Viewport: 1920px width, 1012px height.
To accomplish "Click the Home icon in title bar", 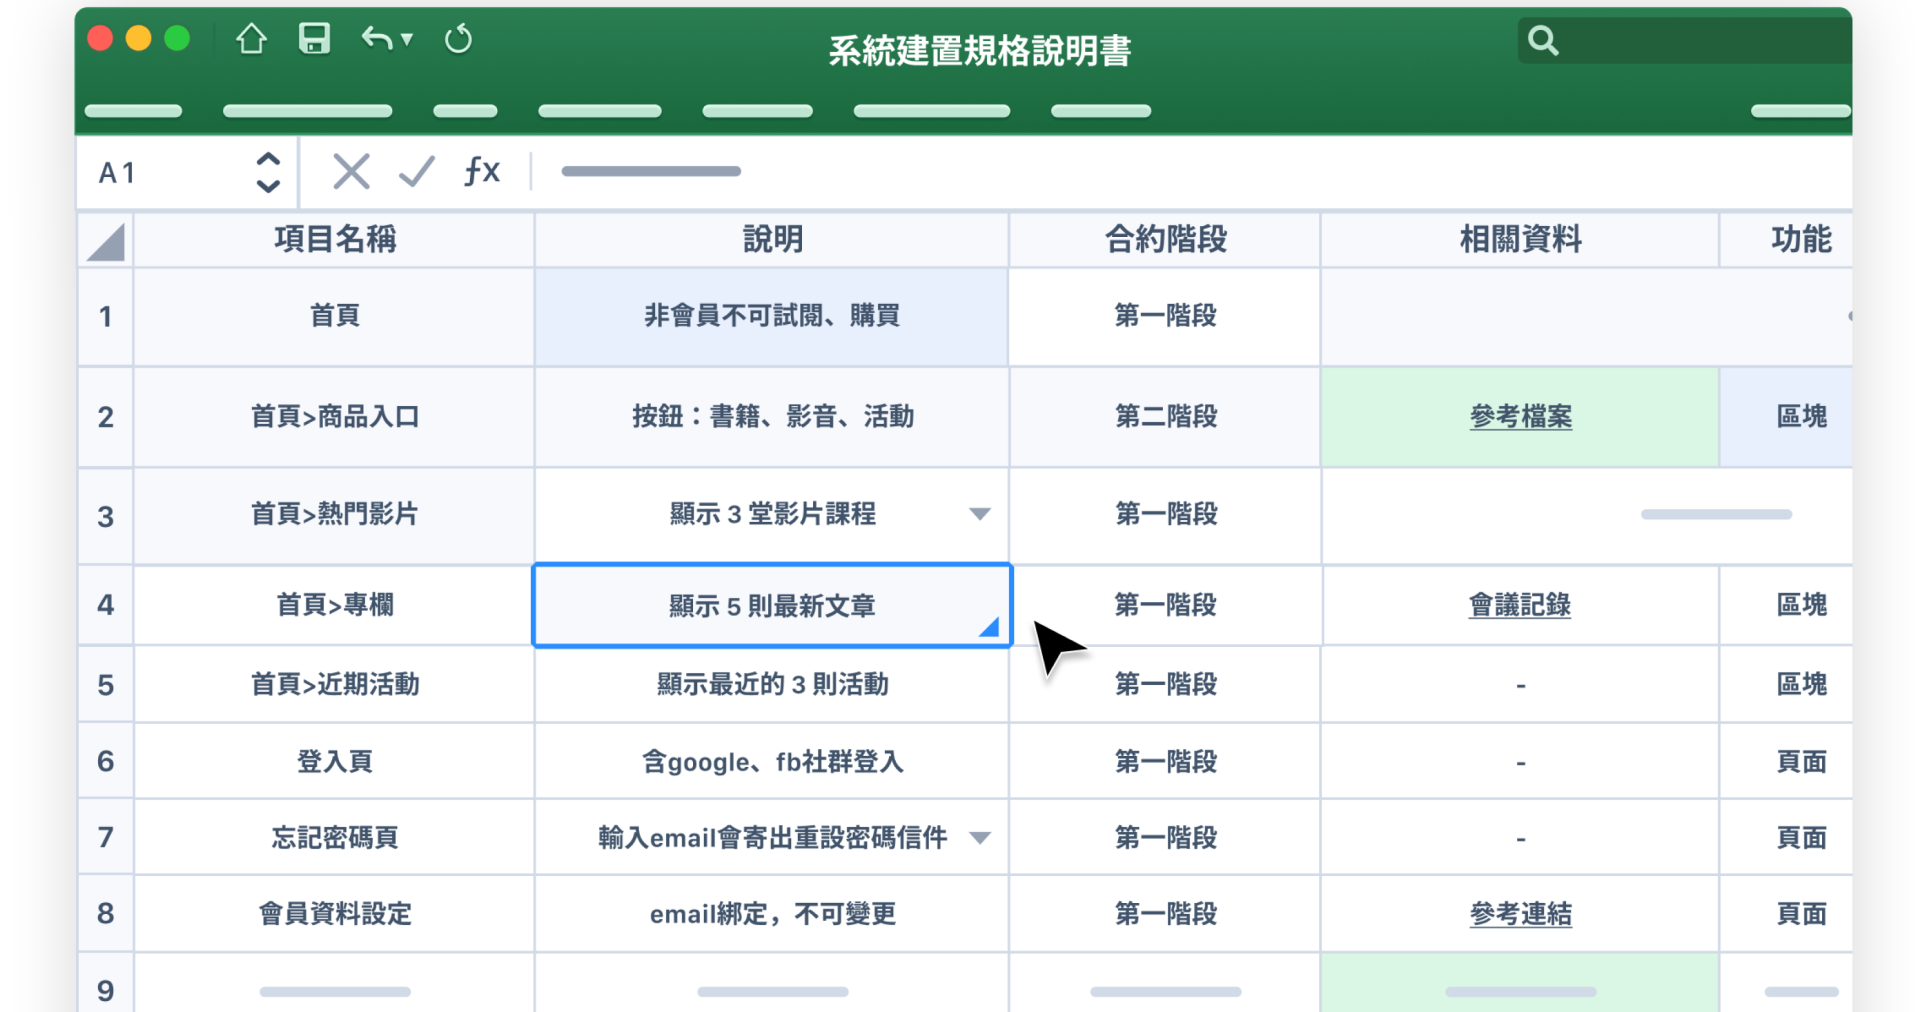I will [251, 40].
